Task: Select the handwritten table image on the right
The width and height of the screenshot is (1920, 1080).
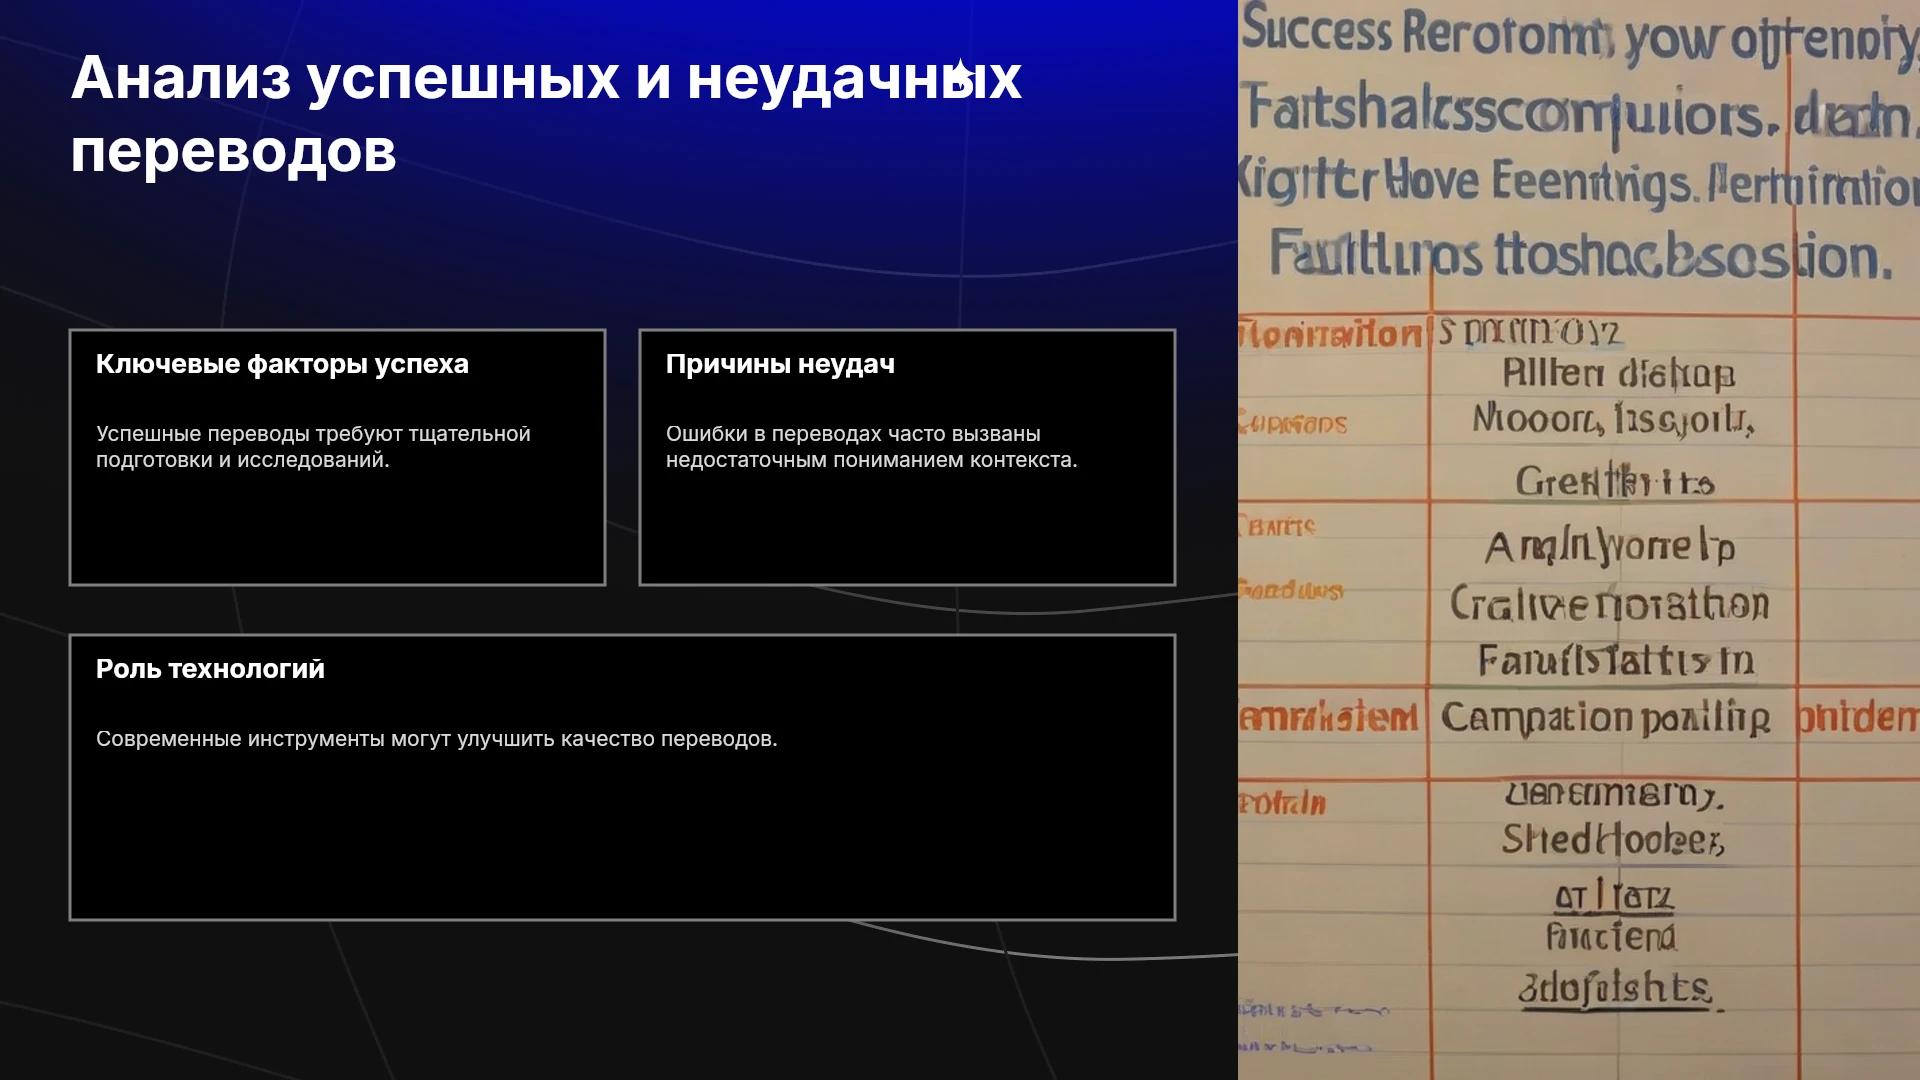Action: 1579,540
